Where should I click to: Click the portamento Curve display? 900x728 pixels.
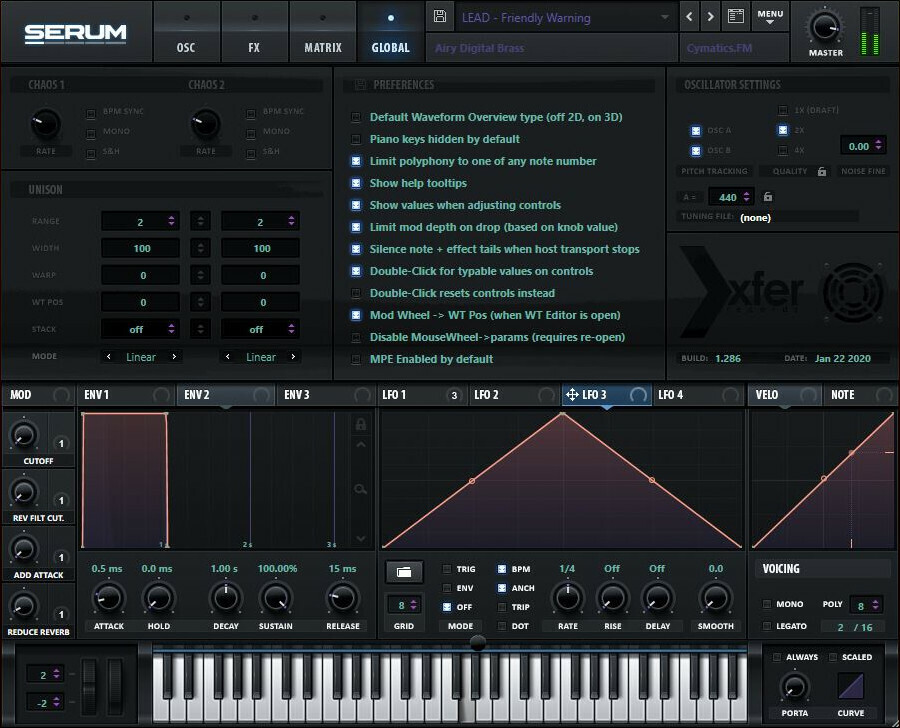850,686
